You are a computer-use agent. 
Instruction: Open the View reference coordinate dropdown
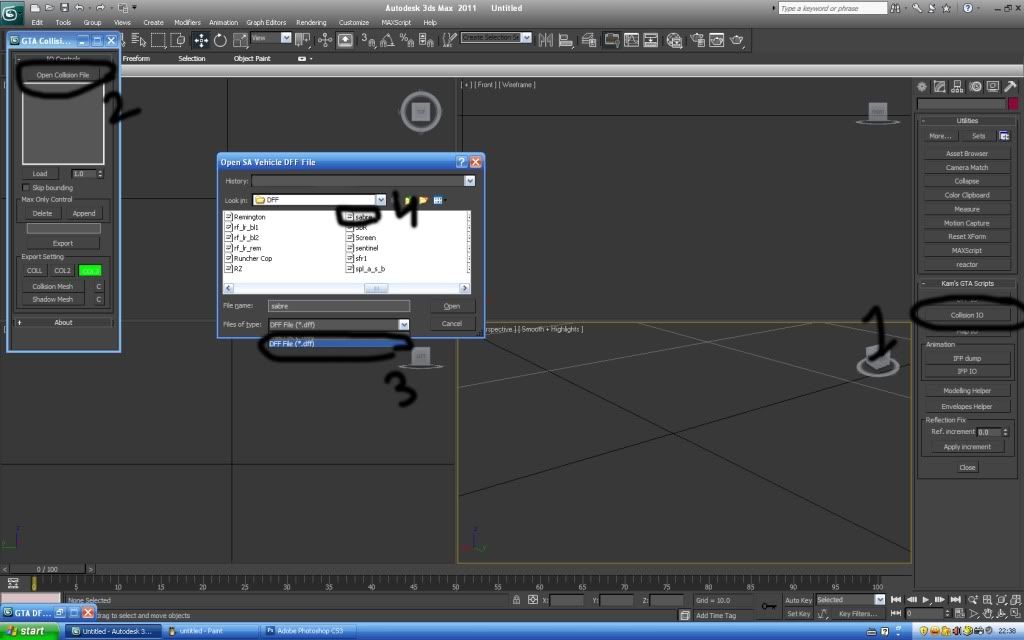[x=286, y=39]
